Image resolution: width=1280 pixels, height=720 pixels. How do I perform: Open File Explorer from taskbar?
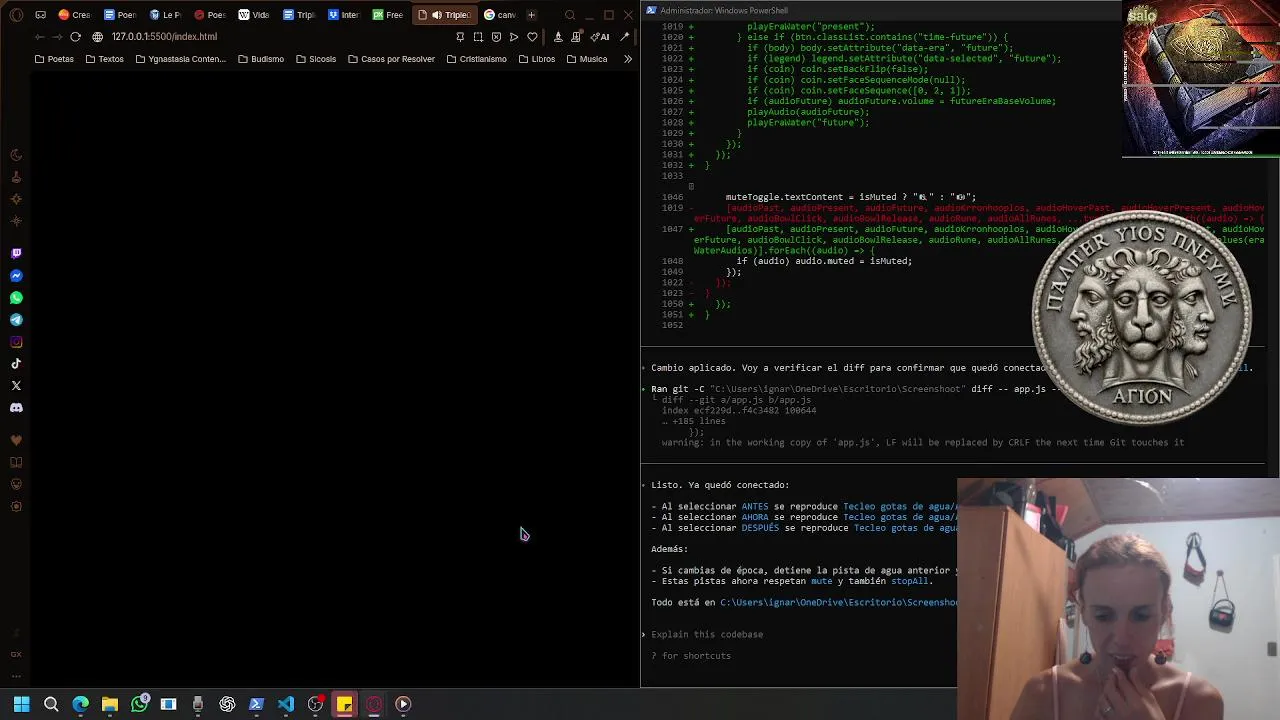(x=110, y=704)
